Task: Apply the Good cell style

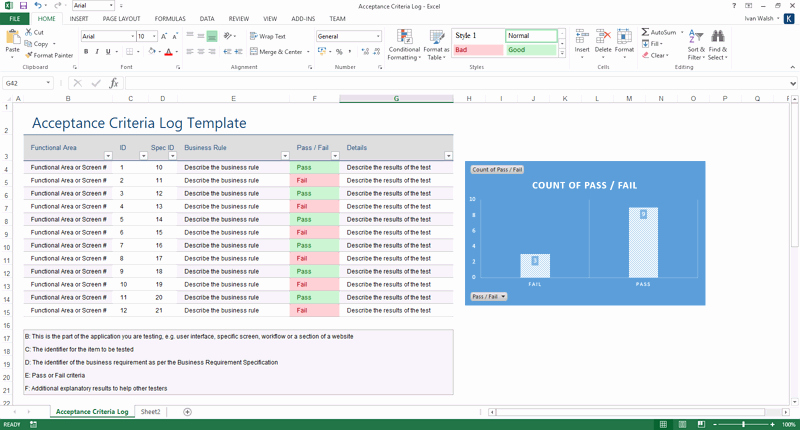Action: tap(531, 49)
